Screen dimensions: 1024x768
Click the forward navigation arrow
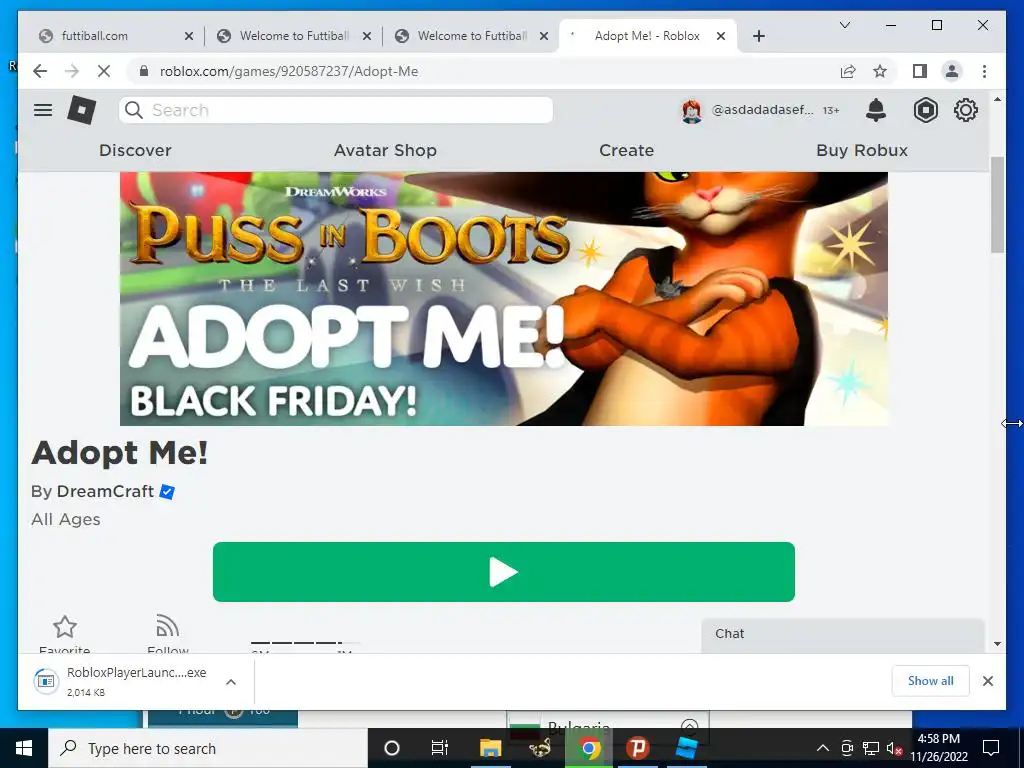[72, 71]
